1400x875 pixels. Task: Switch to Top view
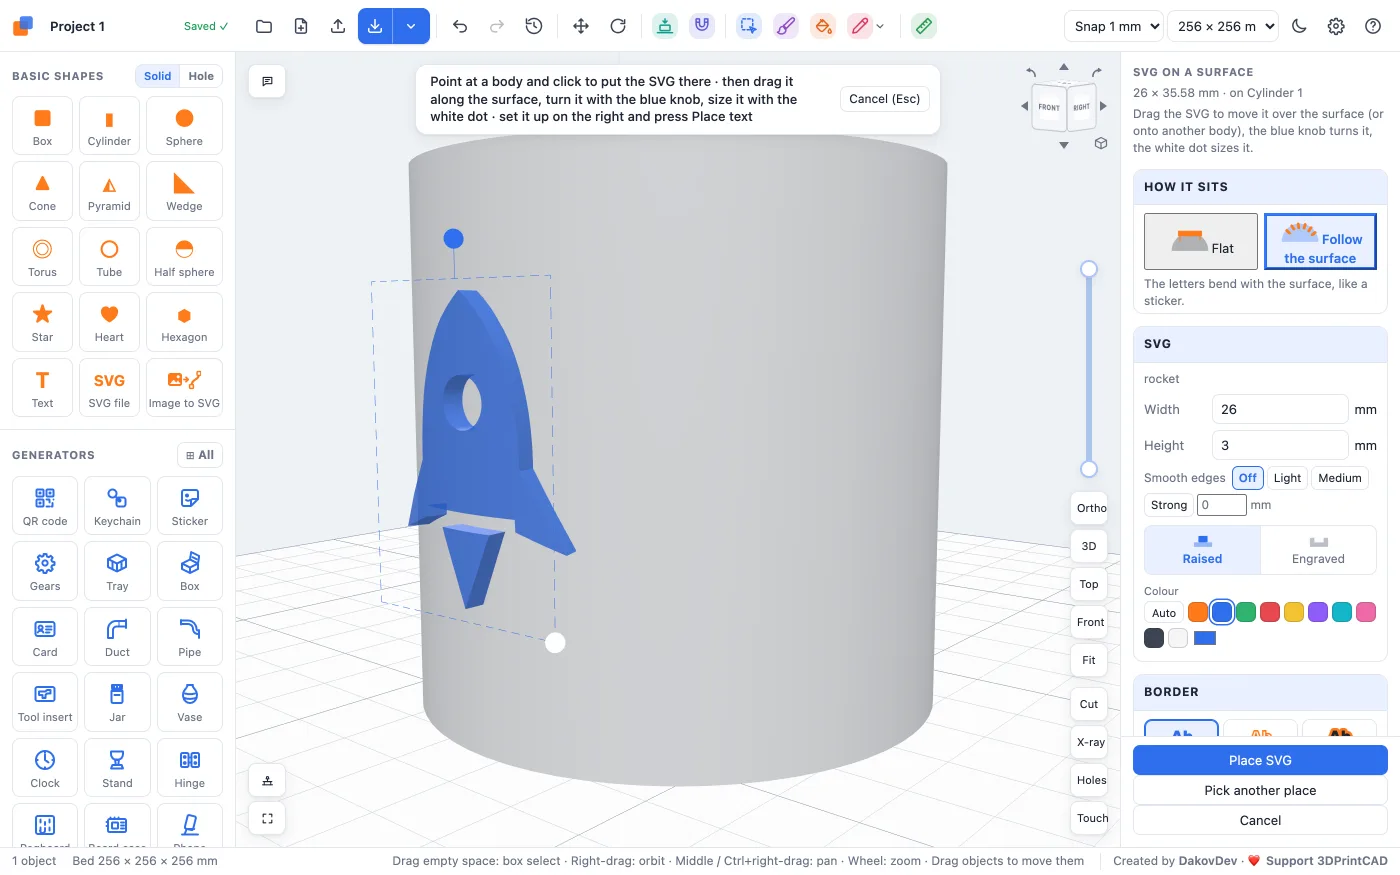(1090, 584)
